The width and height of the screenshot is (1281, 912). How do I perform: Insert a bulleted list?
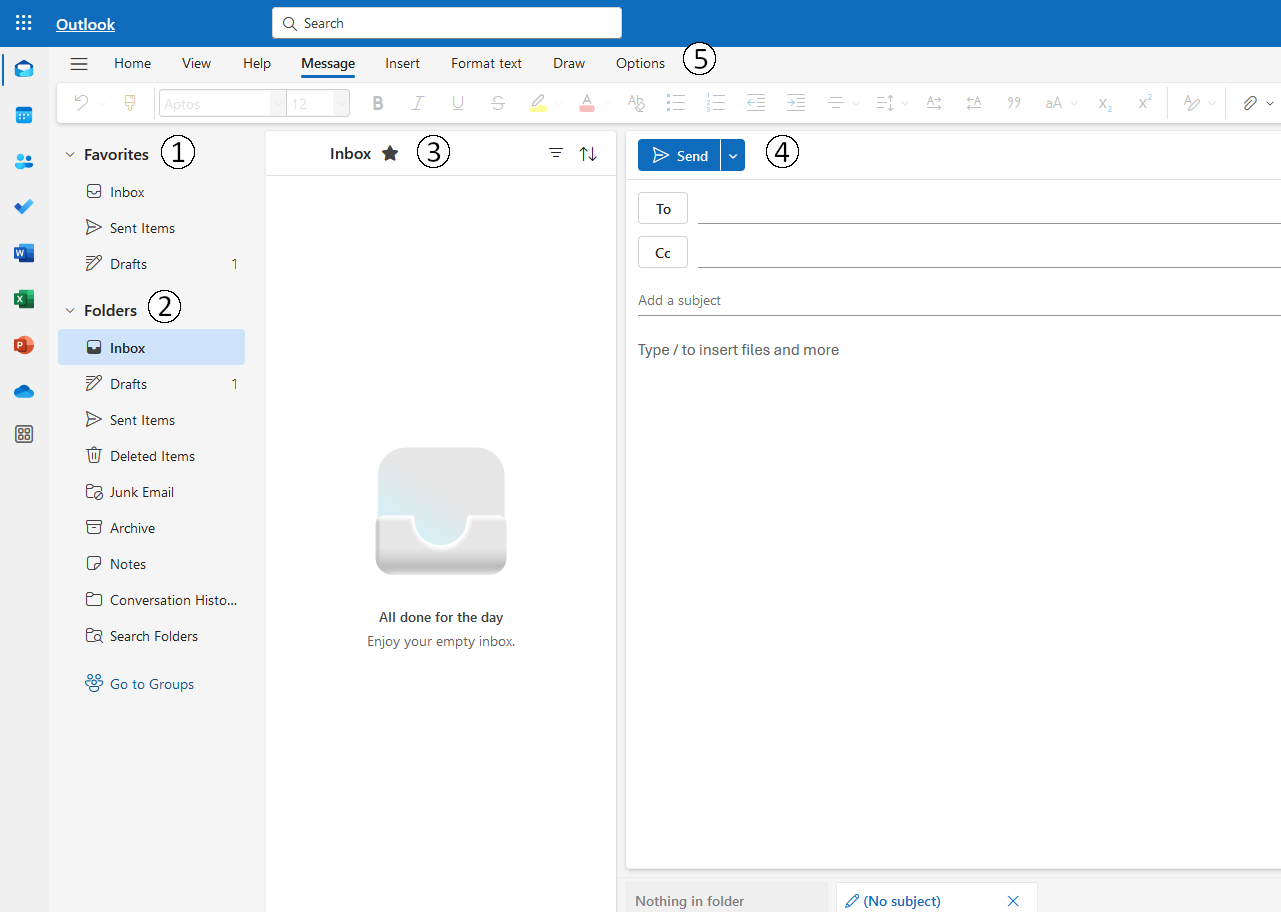click(676, 103)
